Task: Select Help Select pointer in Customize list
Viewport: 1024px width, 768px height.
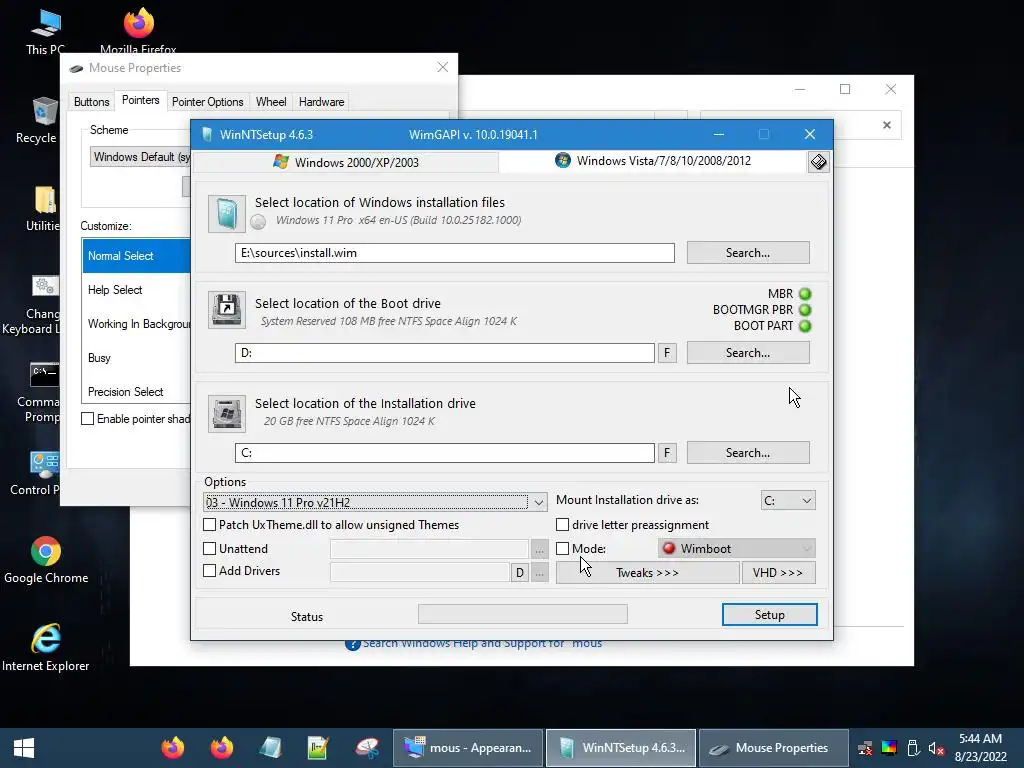Action: [x=136, y=290]
